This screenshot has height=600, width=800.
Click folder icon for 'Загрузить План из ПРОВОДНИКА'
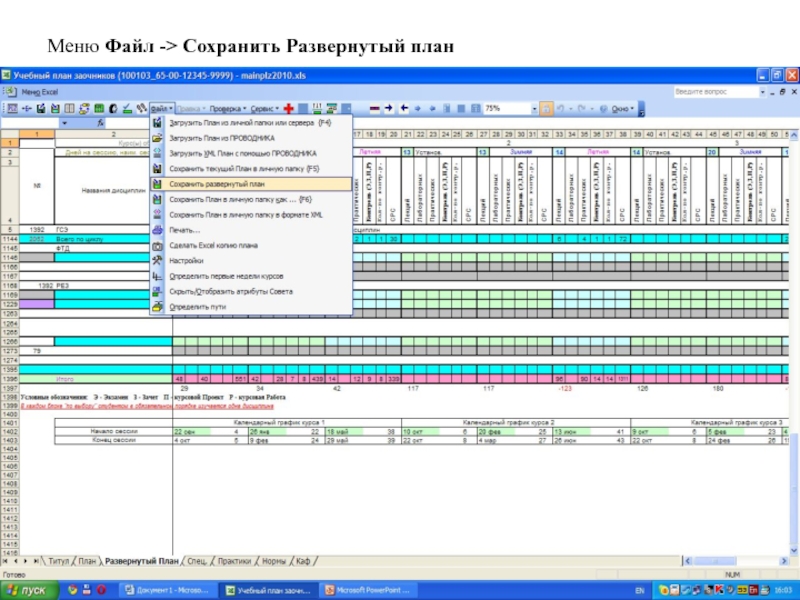coord(158,138)
